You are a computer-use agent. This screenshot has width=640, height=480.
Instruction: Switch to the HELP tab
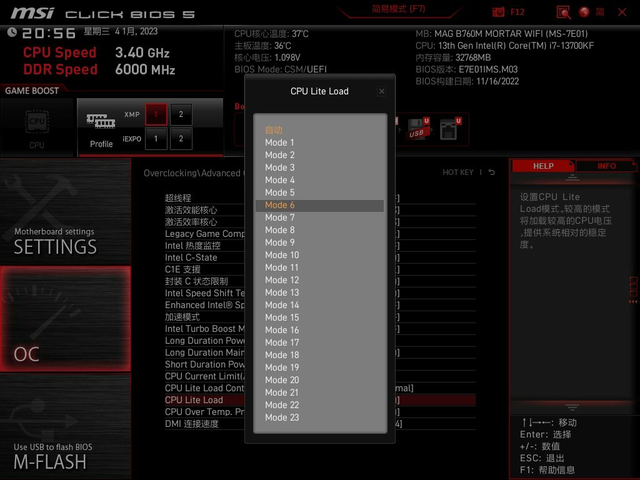pos(543,166)
